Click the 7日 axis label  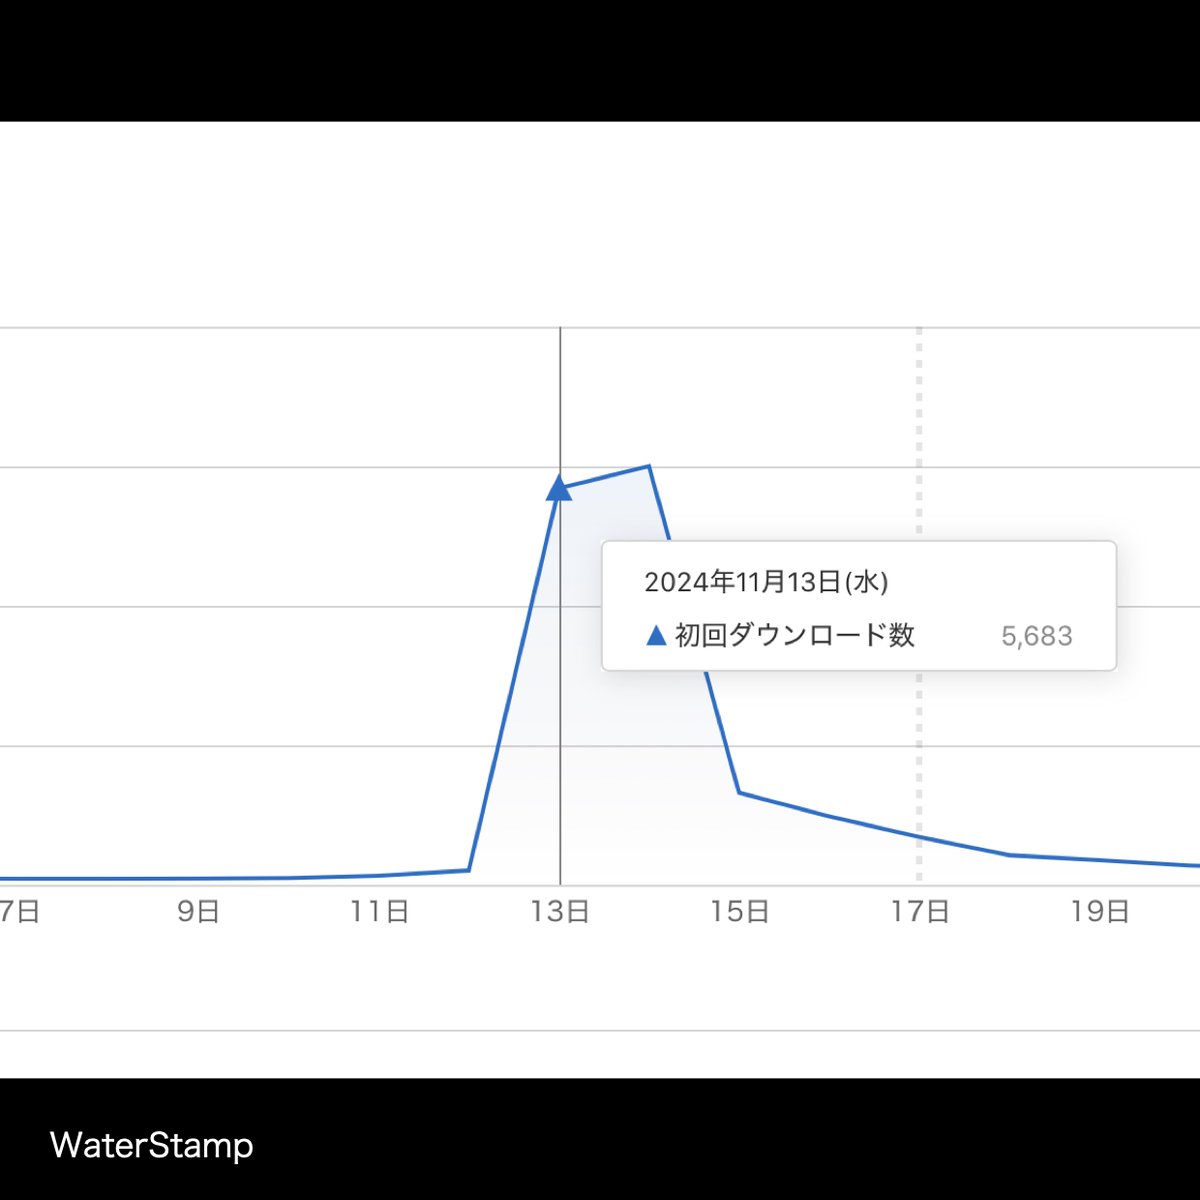tap(20, 911)
